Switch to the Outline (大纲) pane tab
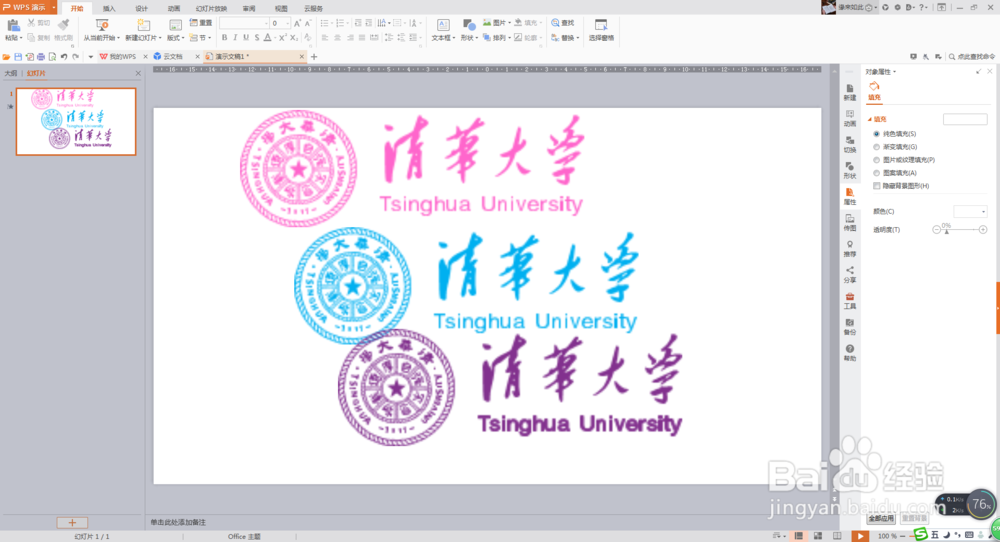The height and width of the screenshot is (542, 1000). [x=11, y=73]
